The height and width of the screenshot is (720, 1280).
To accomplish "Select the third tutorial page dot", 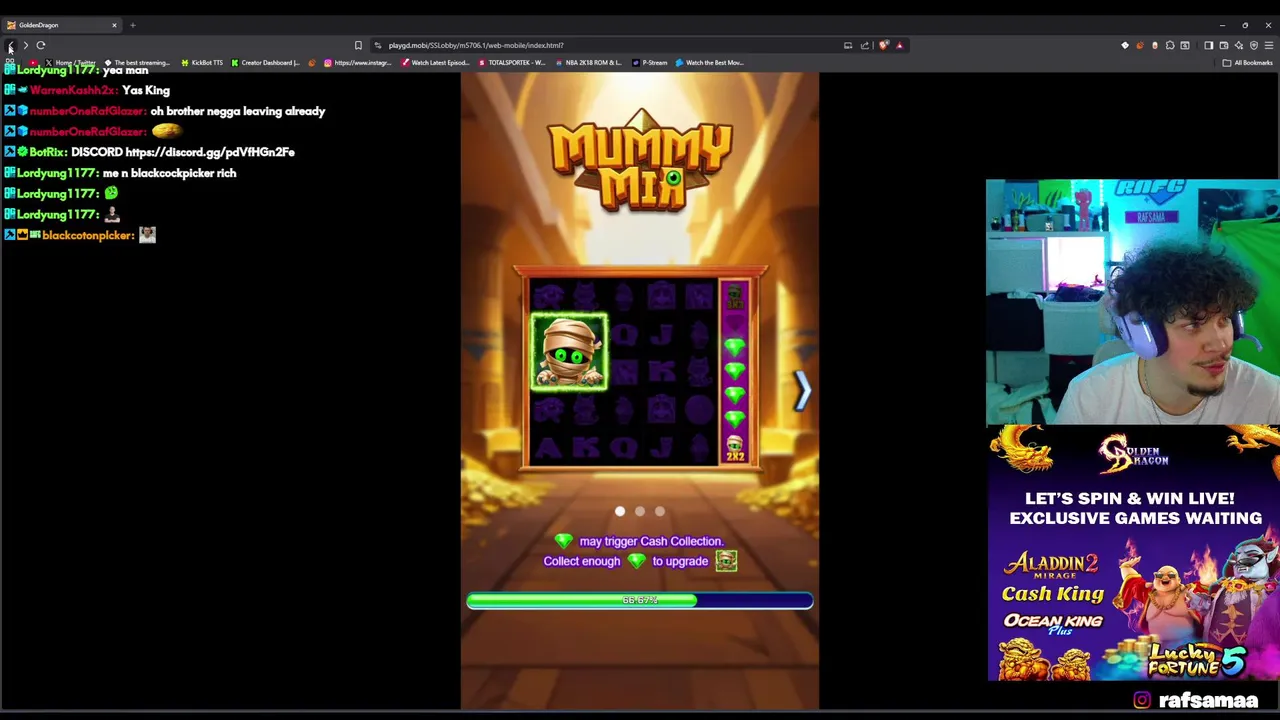I will pyautogui.click(x=660, y=511).
